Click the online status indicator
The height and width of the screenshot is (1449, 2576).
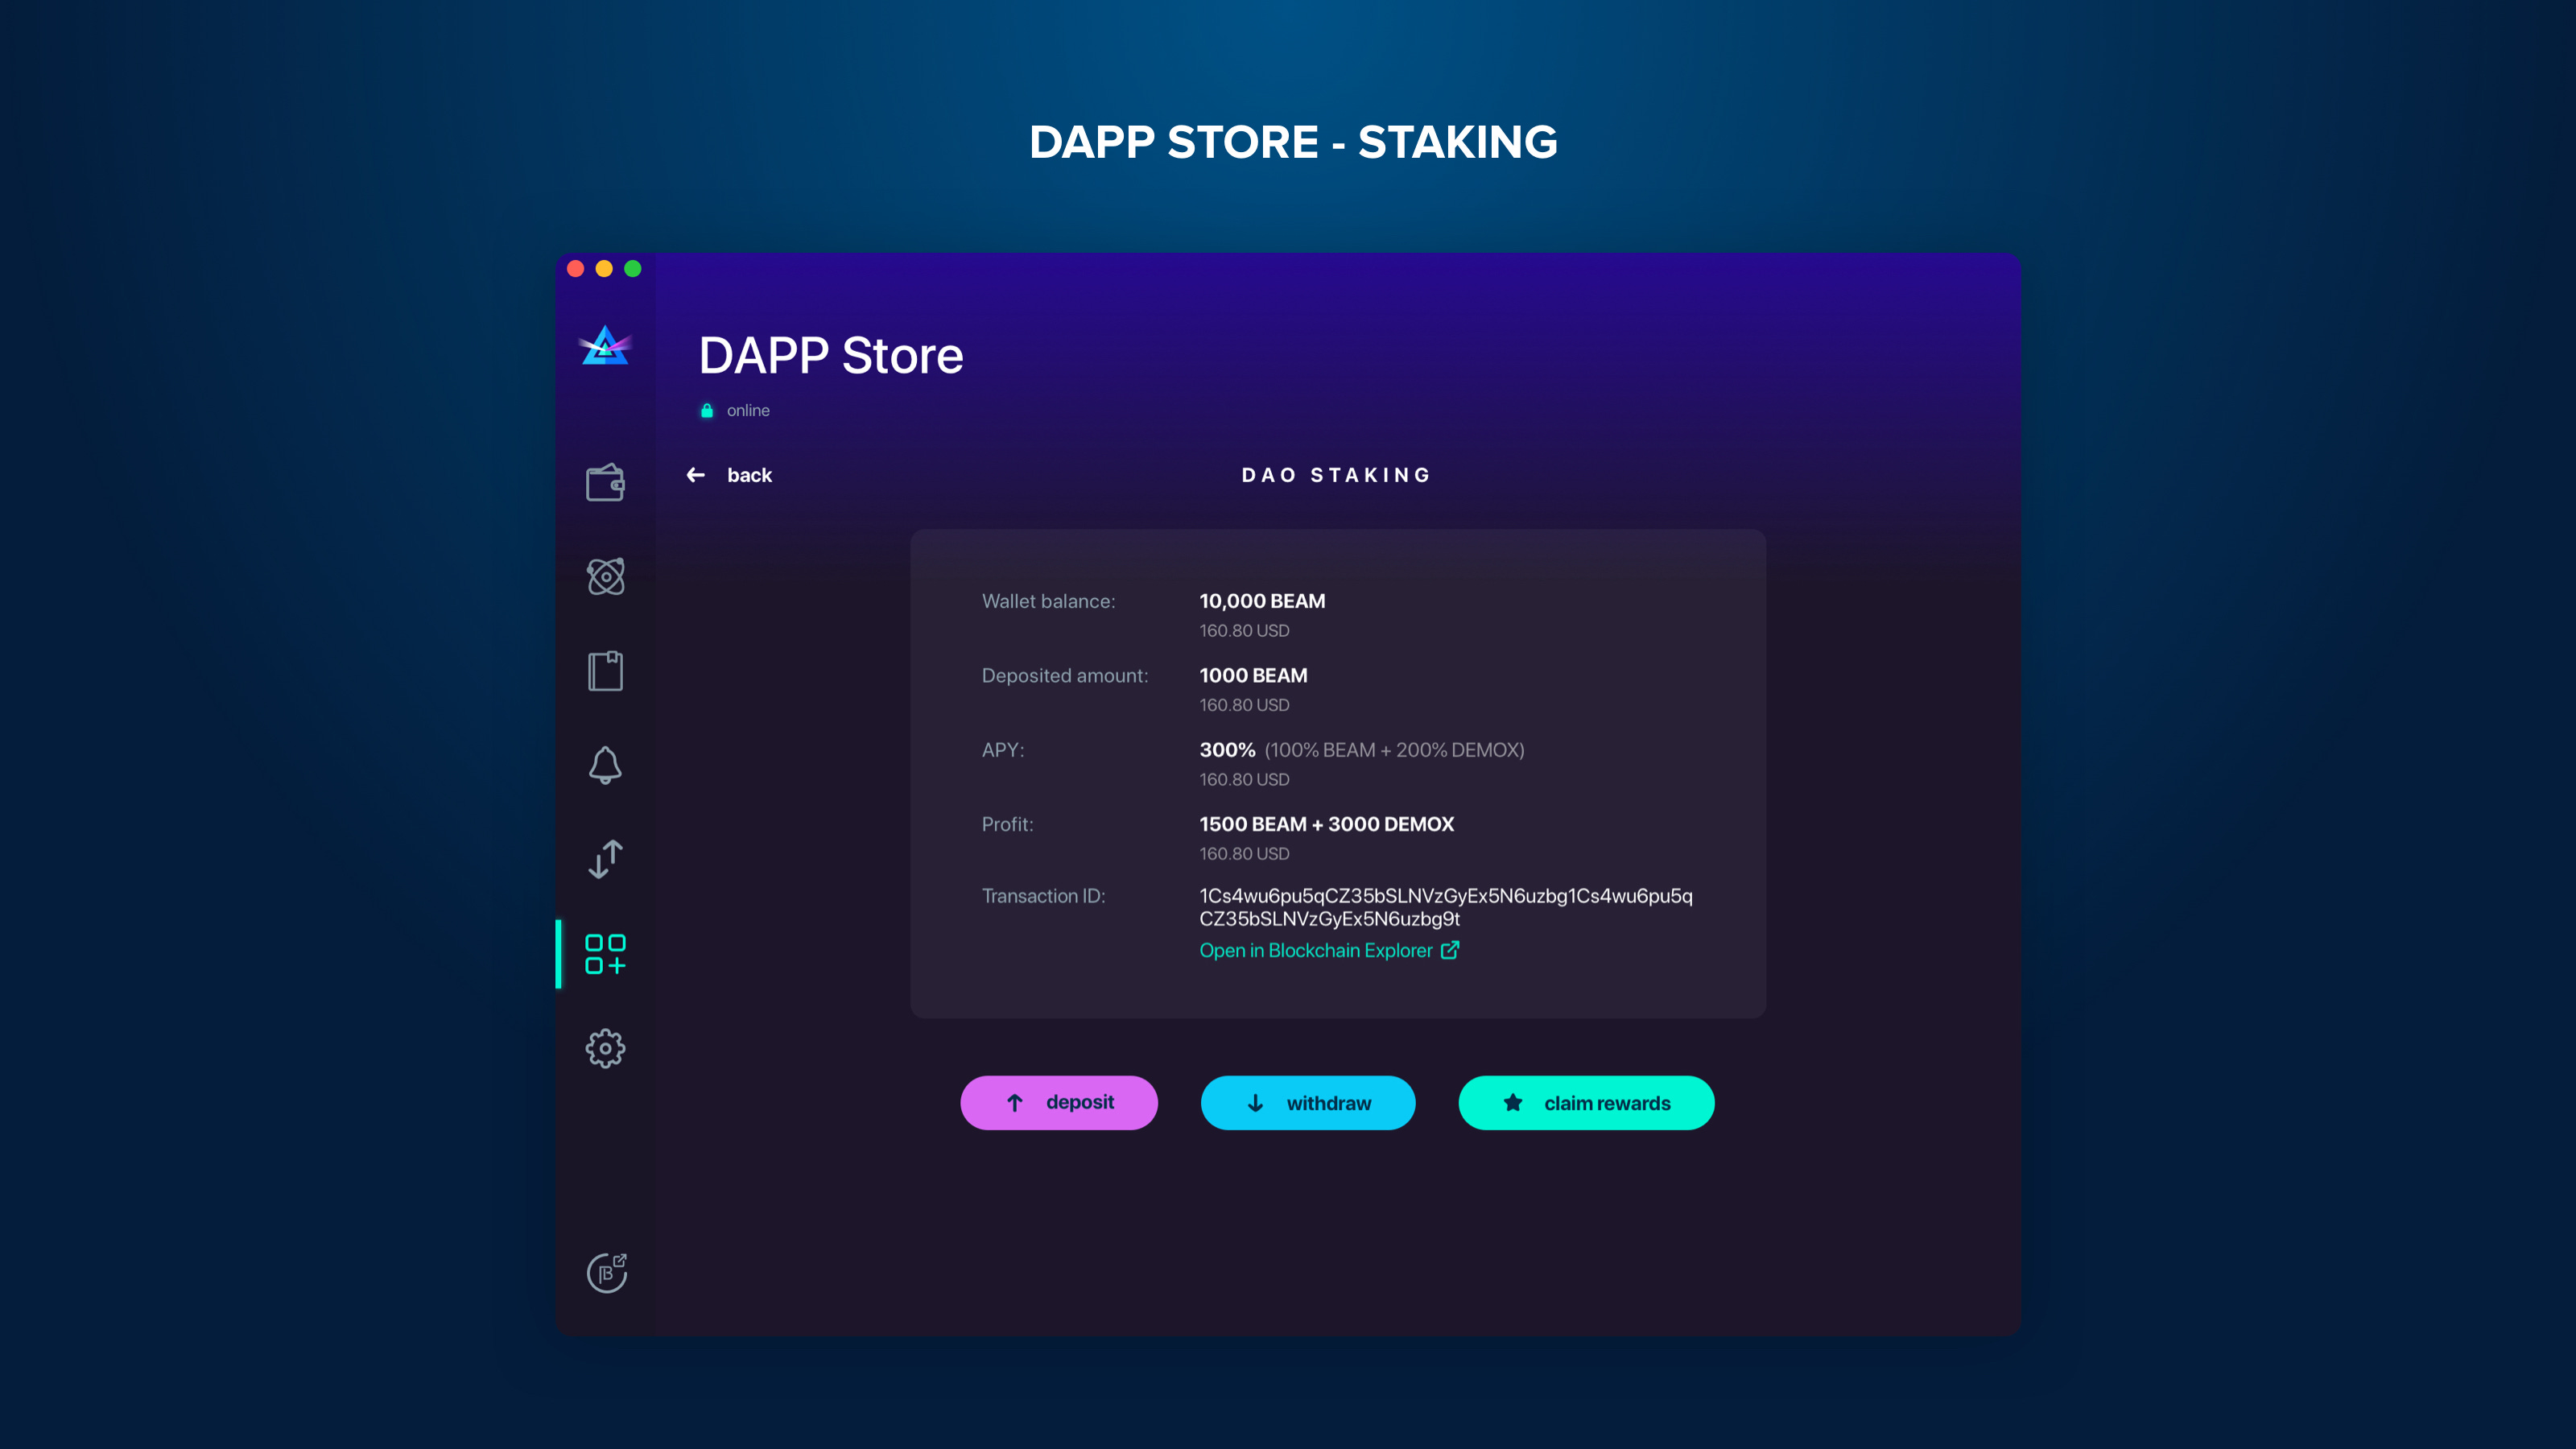[x=748, y=410]
